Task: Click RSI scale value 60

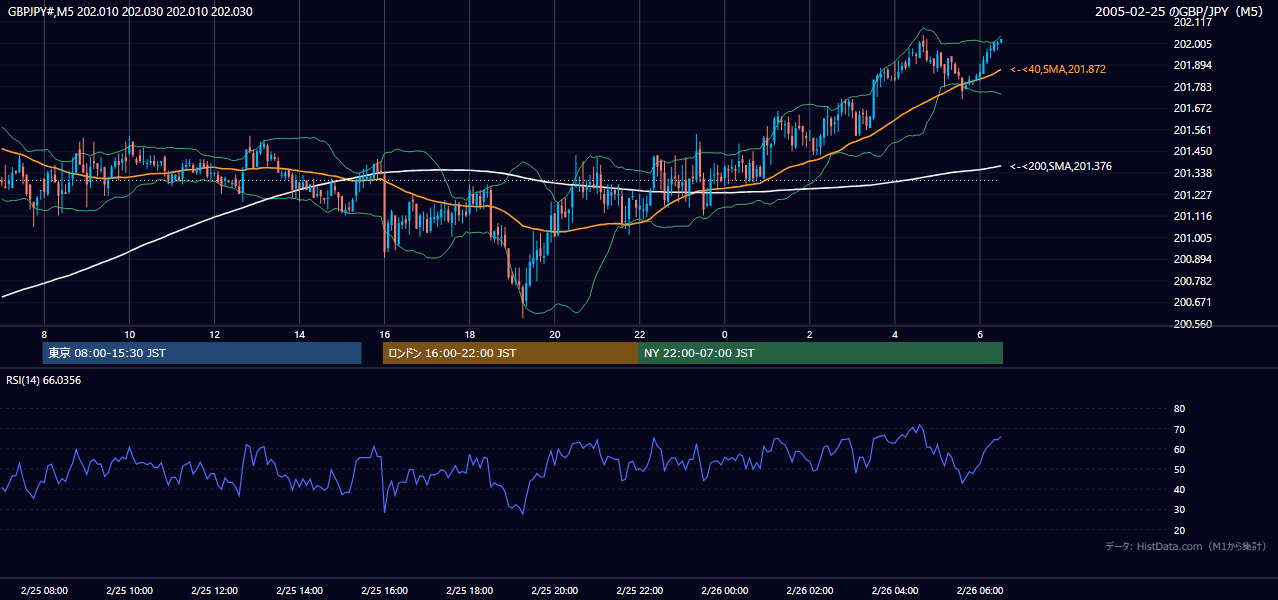Action: (1179, 449)
